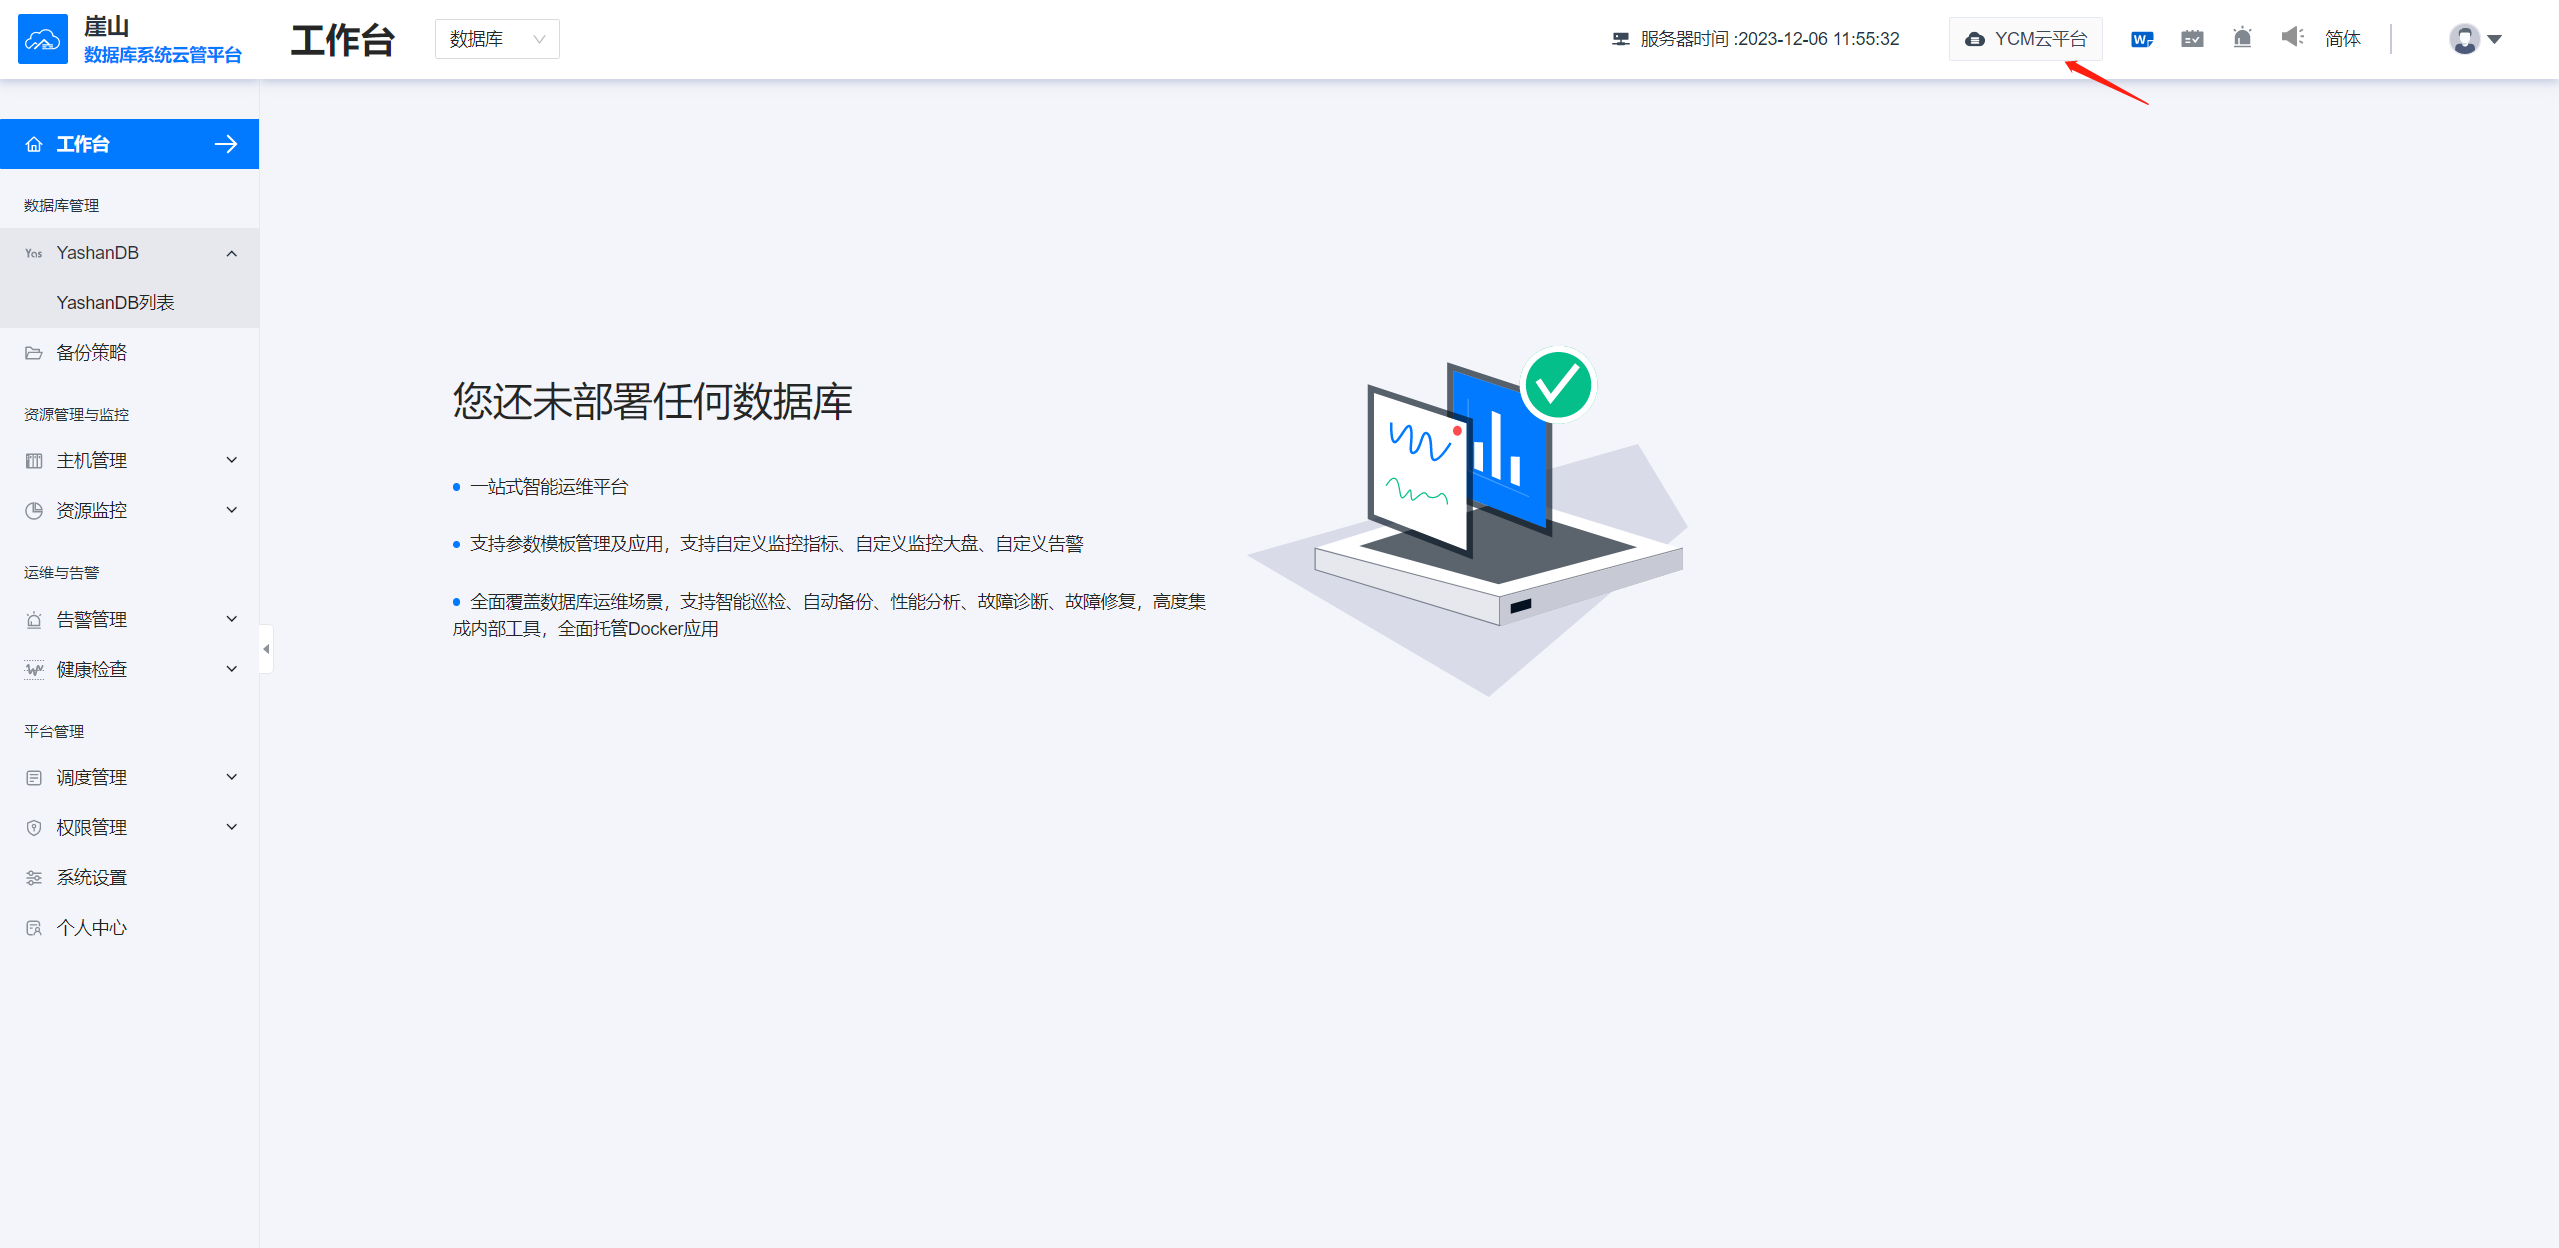The image size is (2559, 1248).
Task: Open the task checklist icon in header
Action: point(2191,38)
